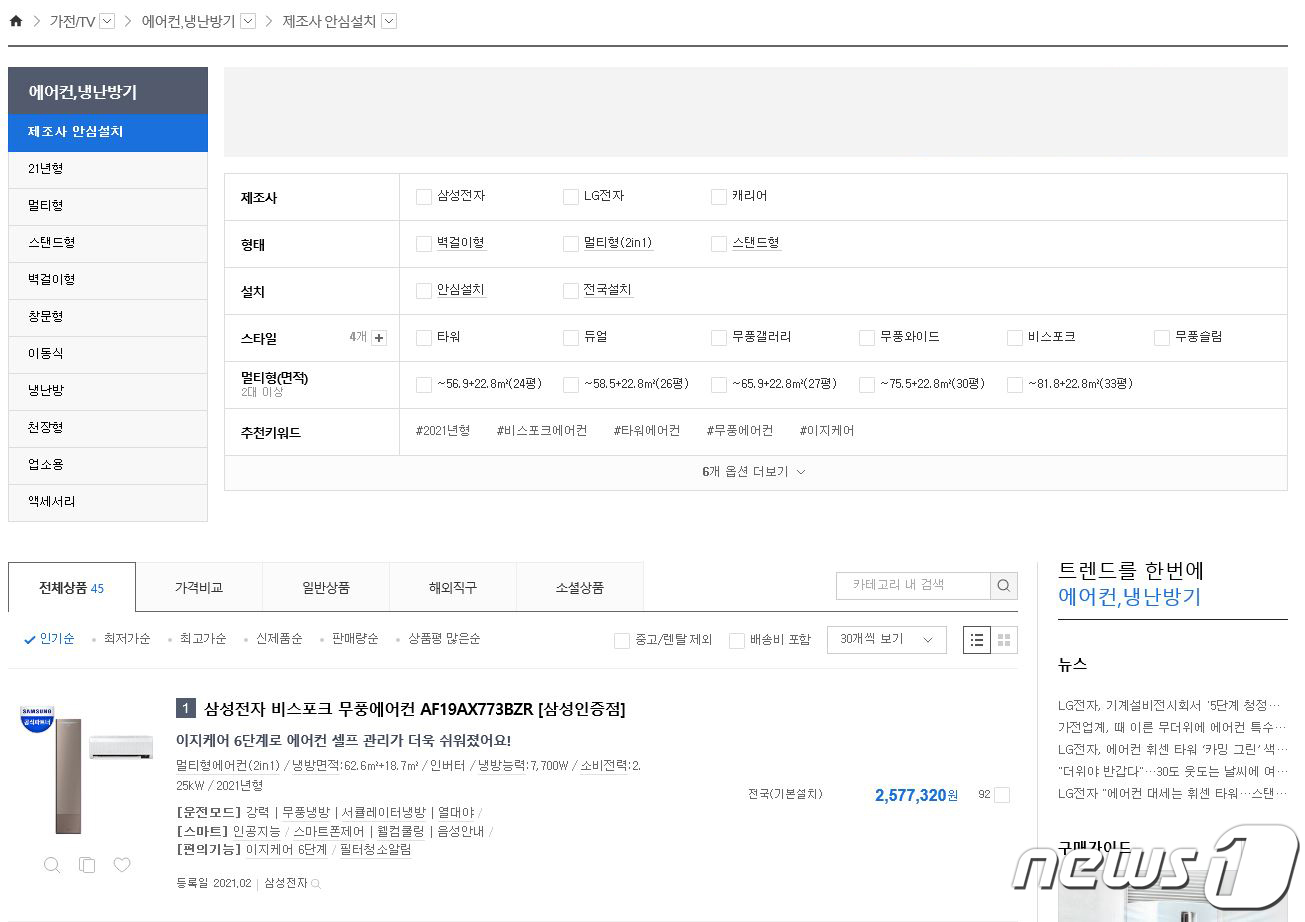
Task: Open 이동식 sidebar category
Action: (x=108, y=354)
